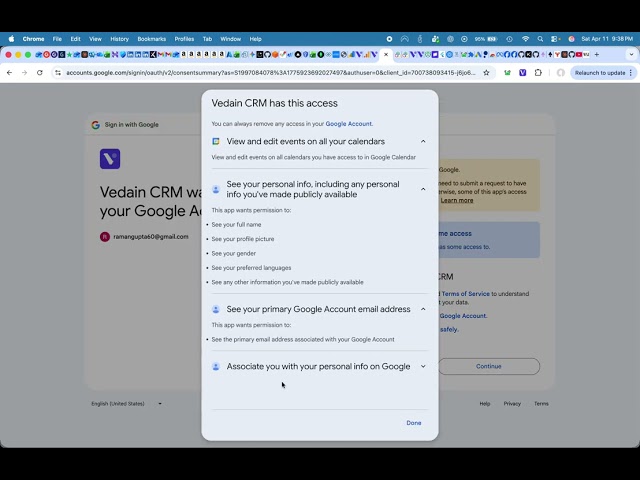The image size is (640, 480).
Task: Open the History menu
Action: point(120,39)
